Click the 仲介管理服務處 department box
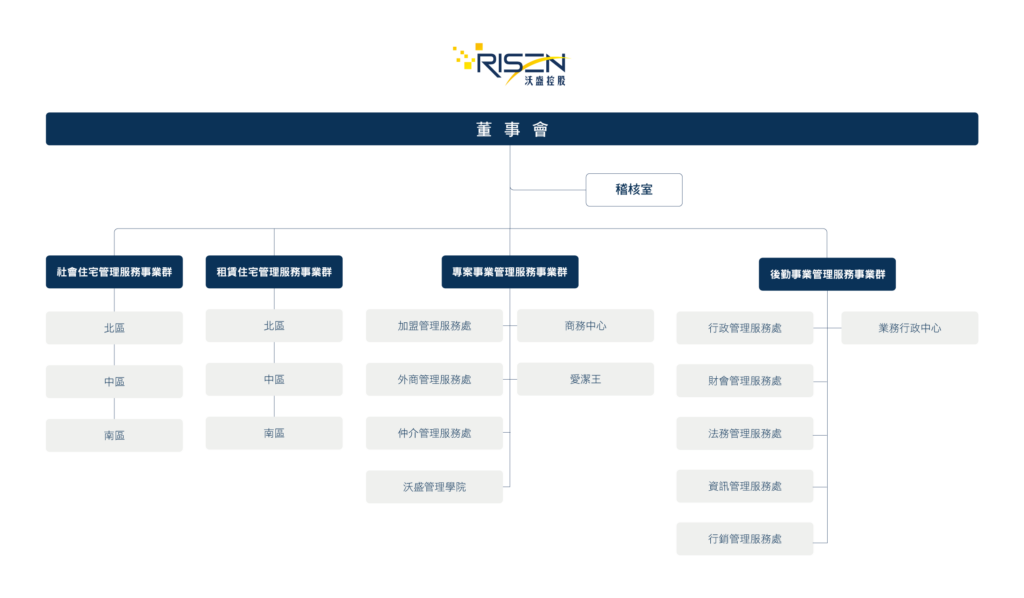Viewport: 1024px width, 598px height. 436,432
